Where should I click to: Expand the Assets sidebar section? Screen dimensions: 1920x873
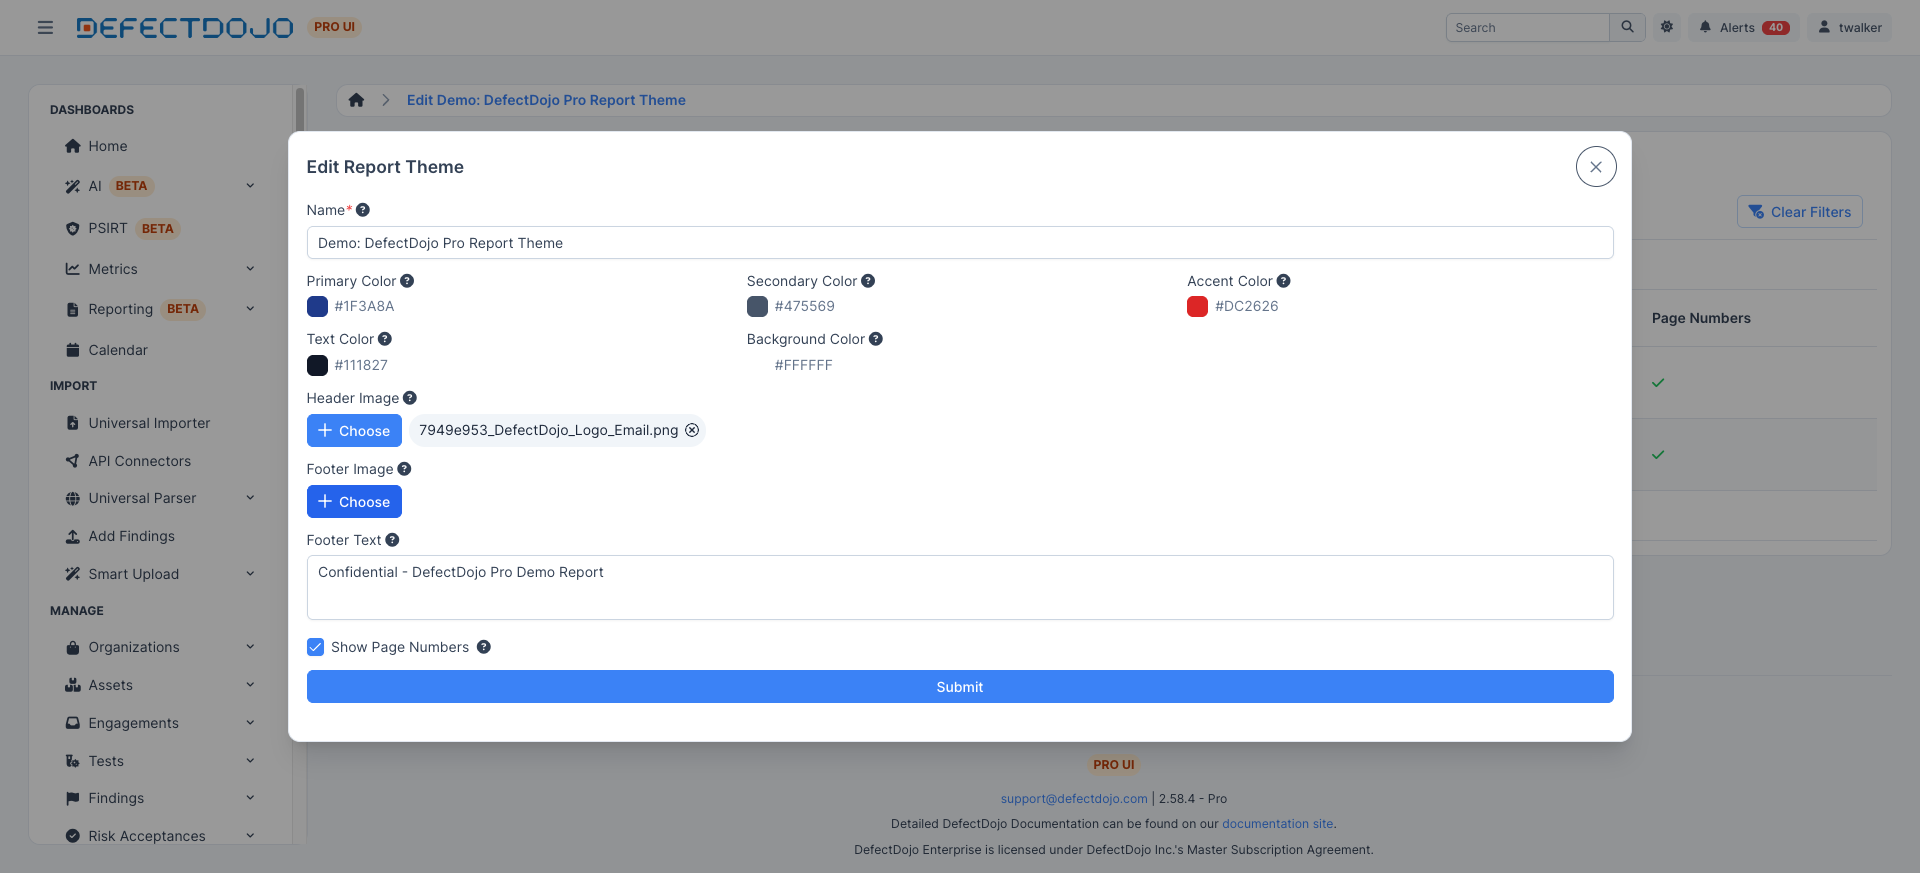250,685
